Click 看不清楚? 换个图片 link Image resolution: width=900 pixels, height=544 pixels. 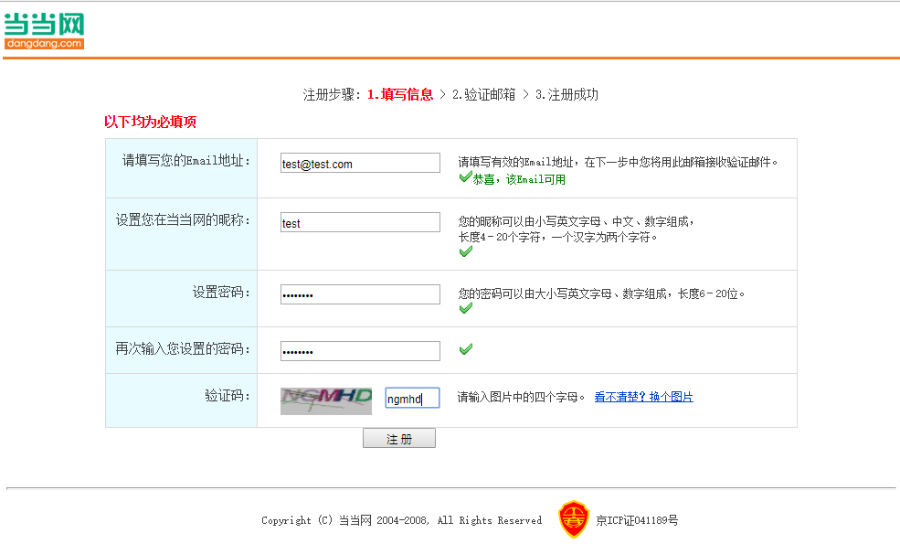(643, 397)
